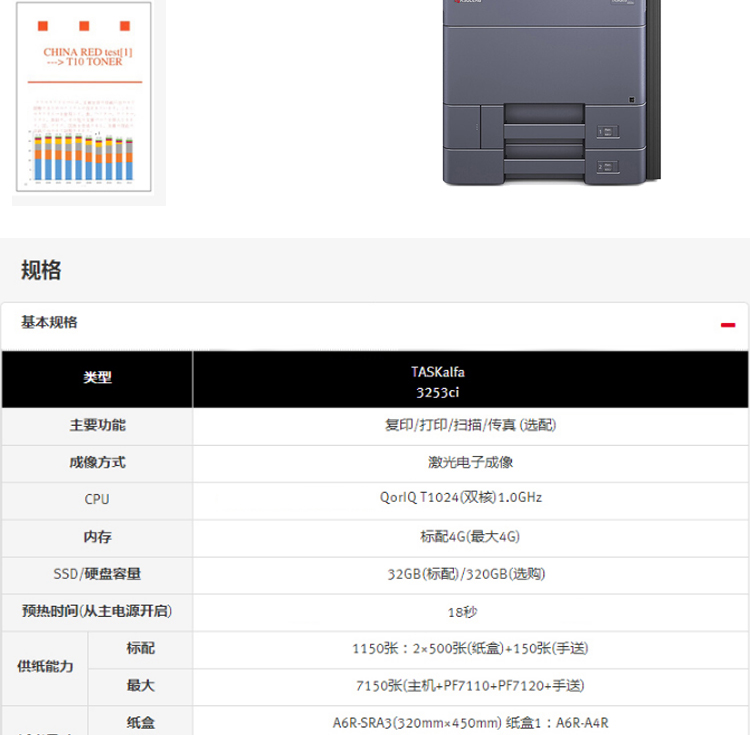Click the 成像方式 row label
Screen dimensions: 750x735
click(97, 462)
